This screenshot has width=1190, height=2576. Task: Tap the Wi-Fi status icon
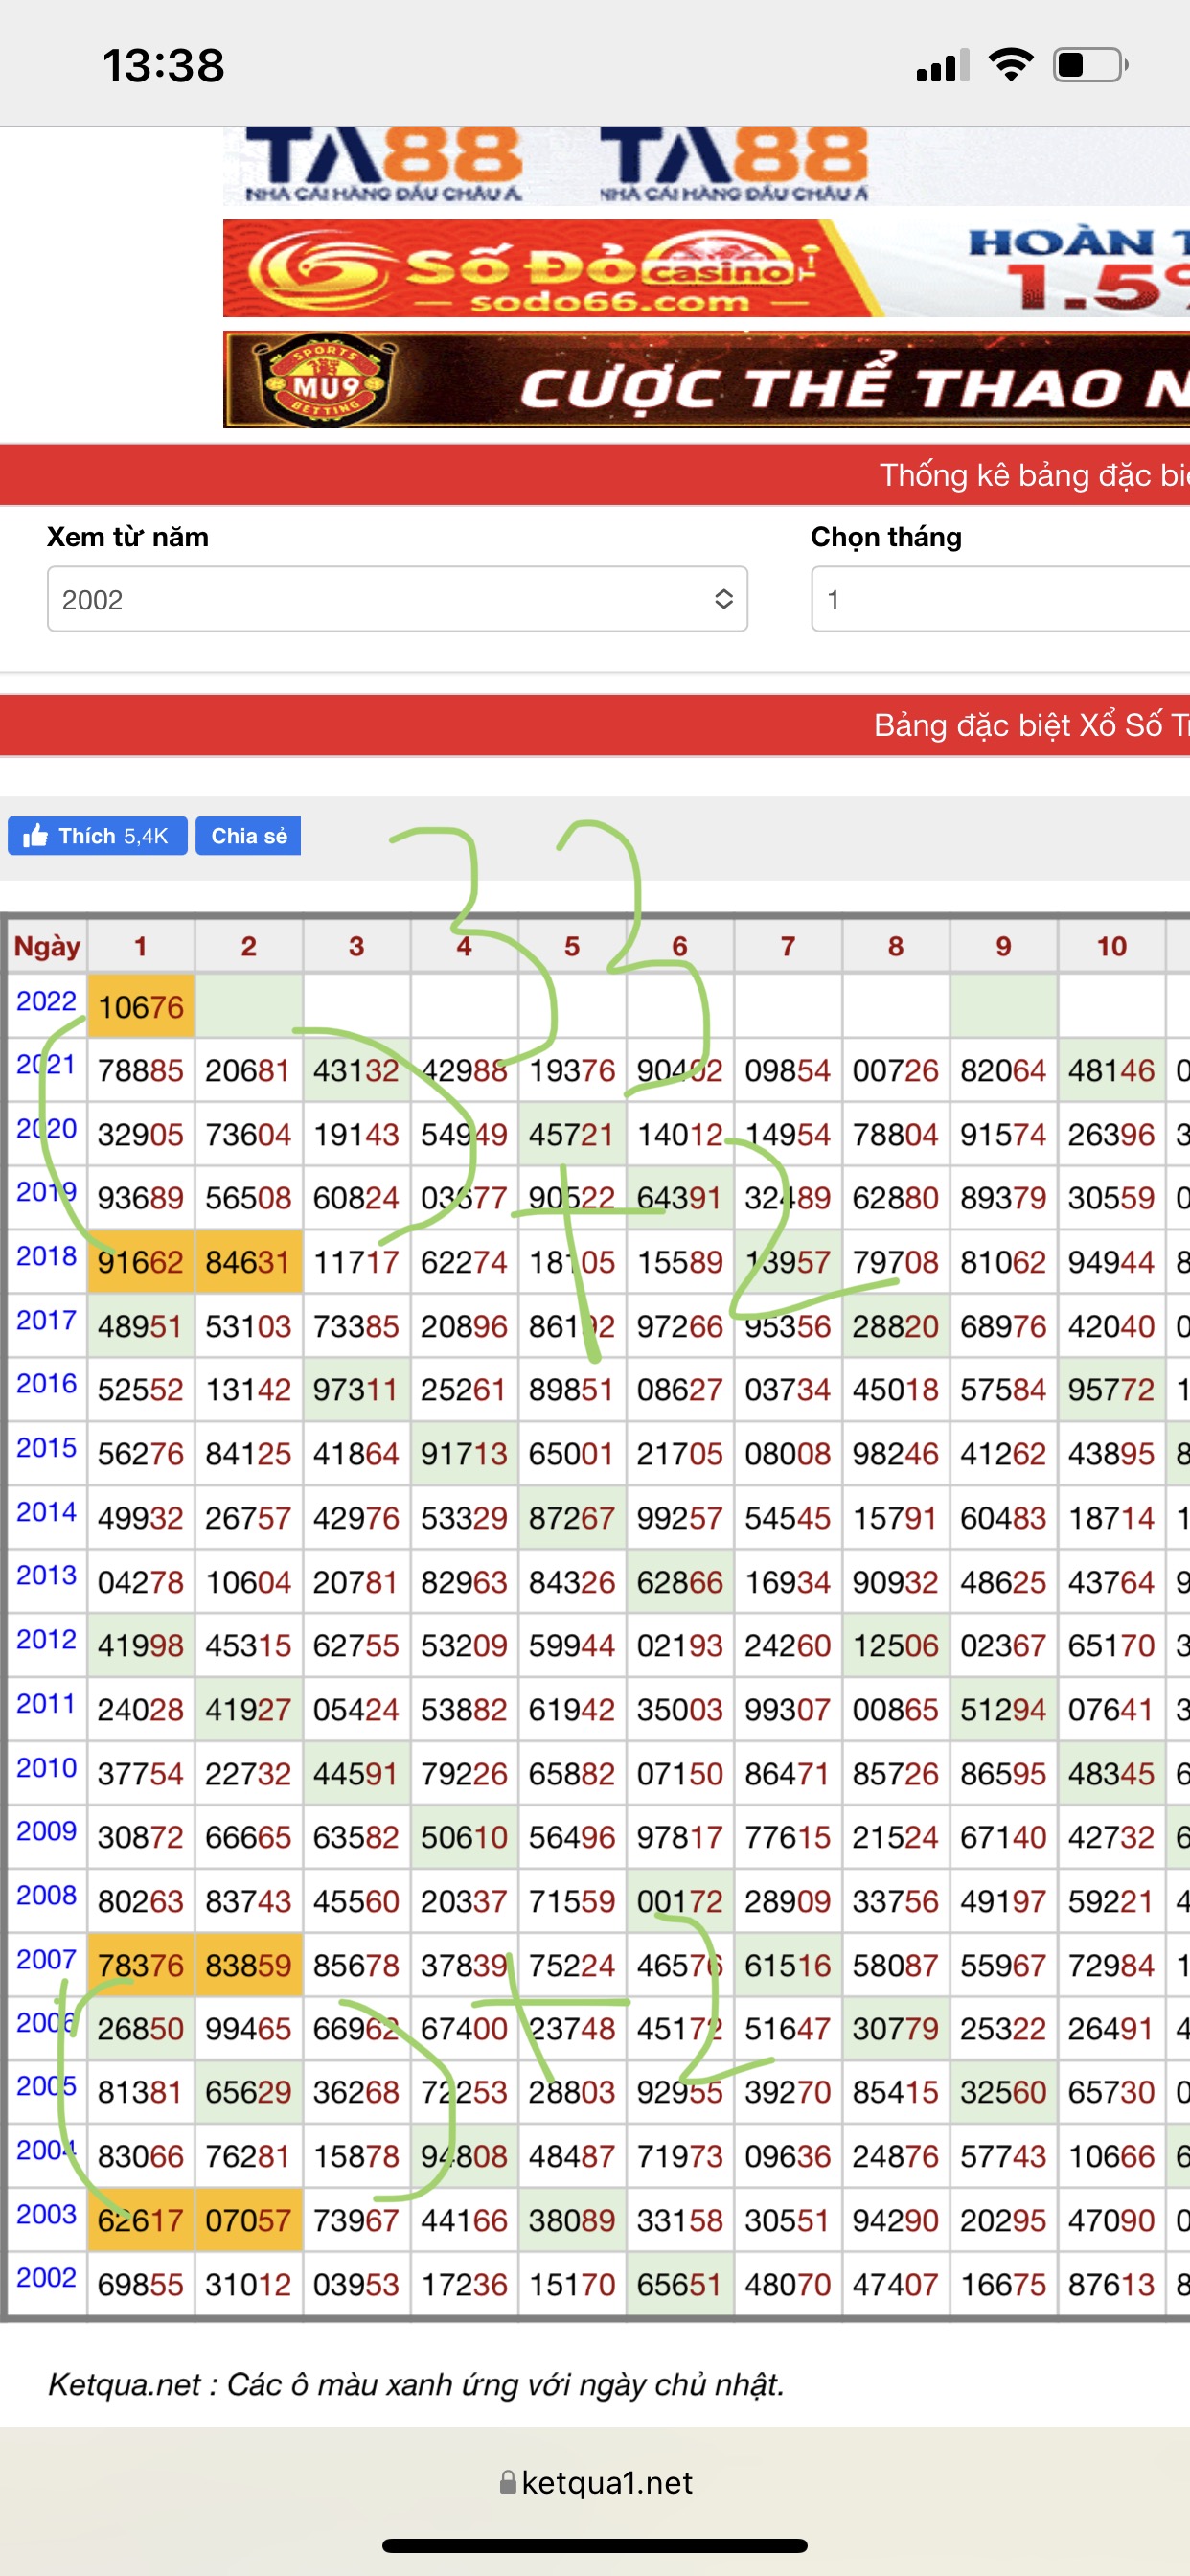click(x=1010, y=65)
